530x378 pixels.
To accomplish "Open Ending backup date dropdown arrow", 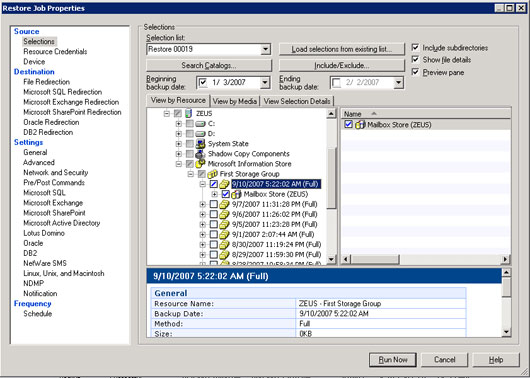I will pos(399,82).
